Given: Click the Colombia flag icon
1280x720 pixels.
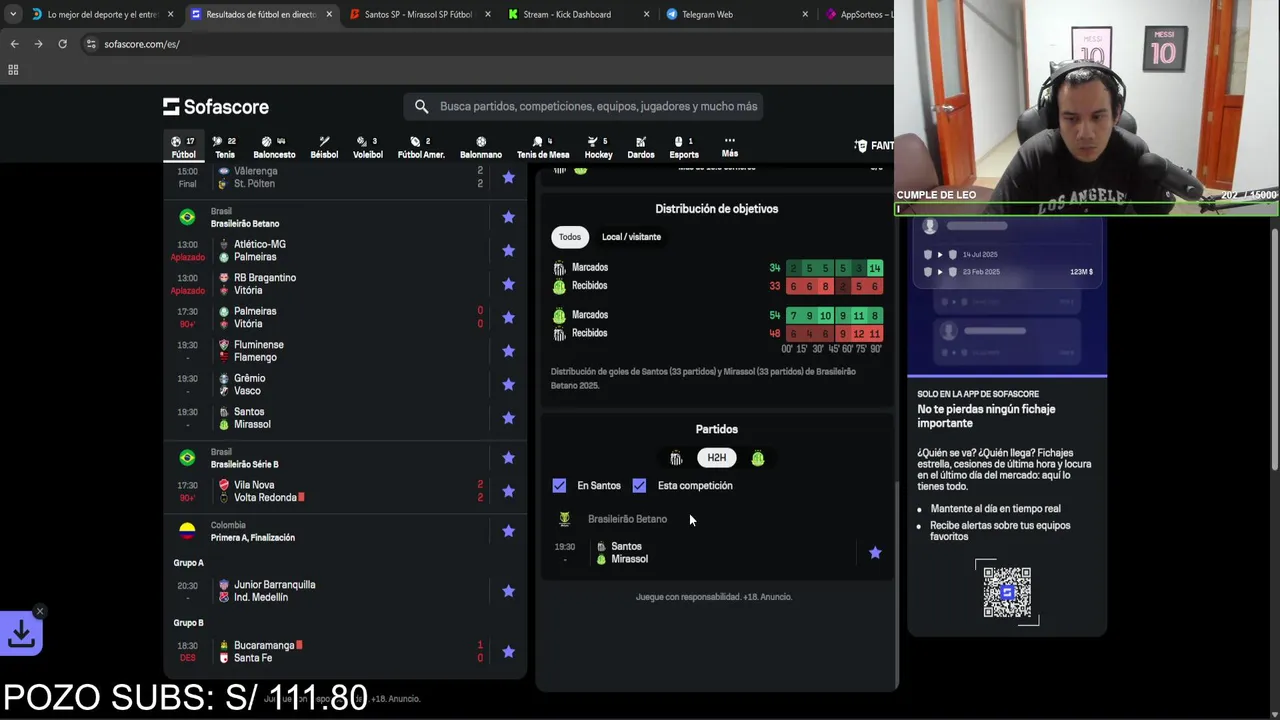Looking at the screenshot, I should pyautogui.click(x=187, y=531).
